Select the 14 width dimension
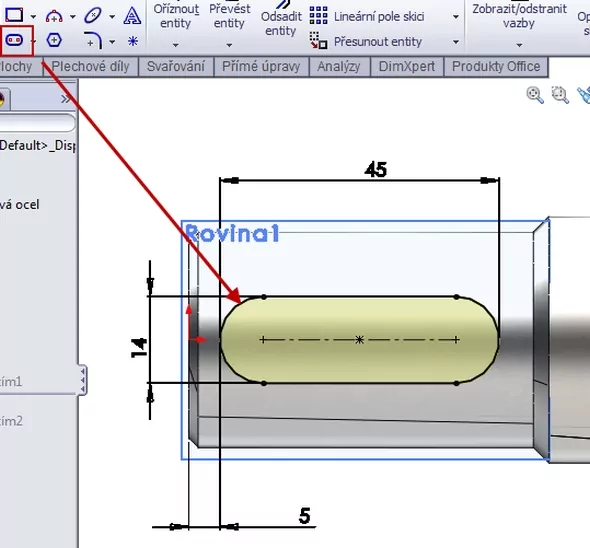This screenshot has width=590, height=548. (x=139, y=347)
